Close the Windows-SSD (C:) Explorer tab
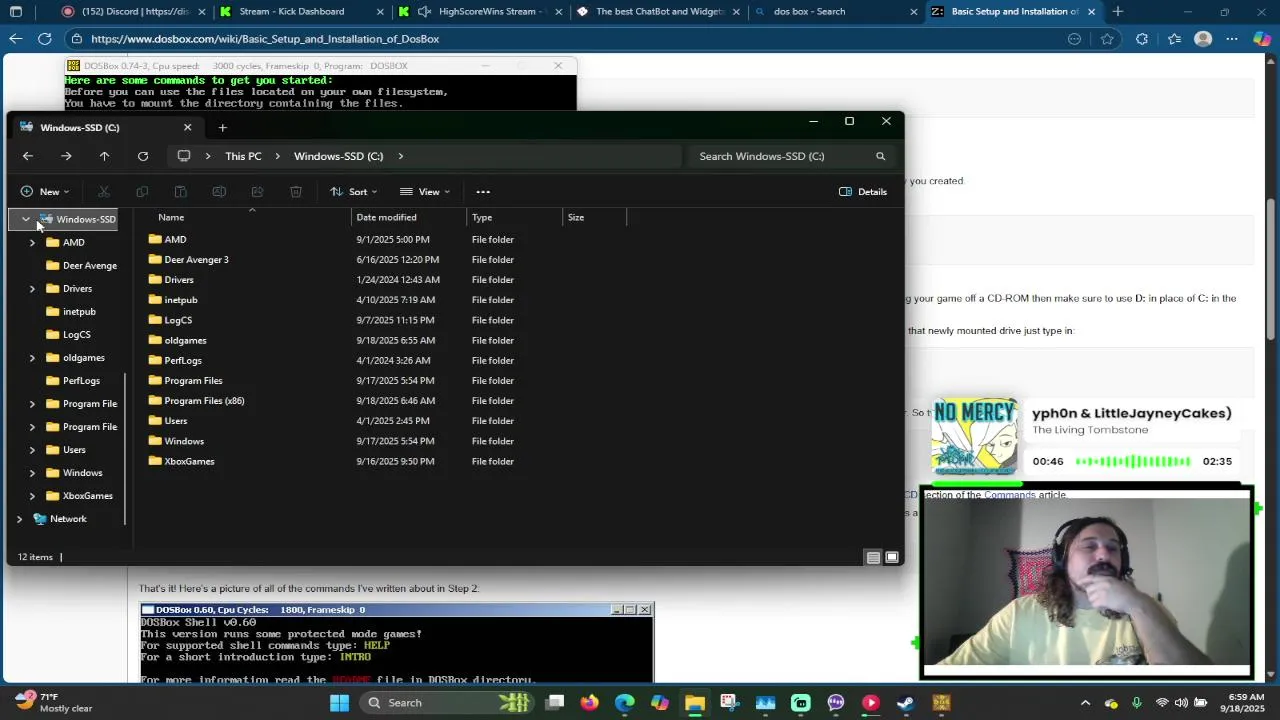The width and height of the screenshot is (1280, 720). [187, 127]
